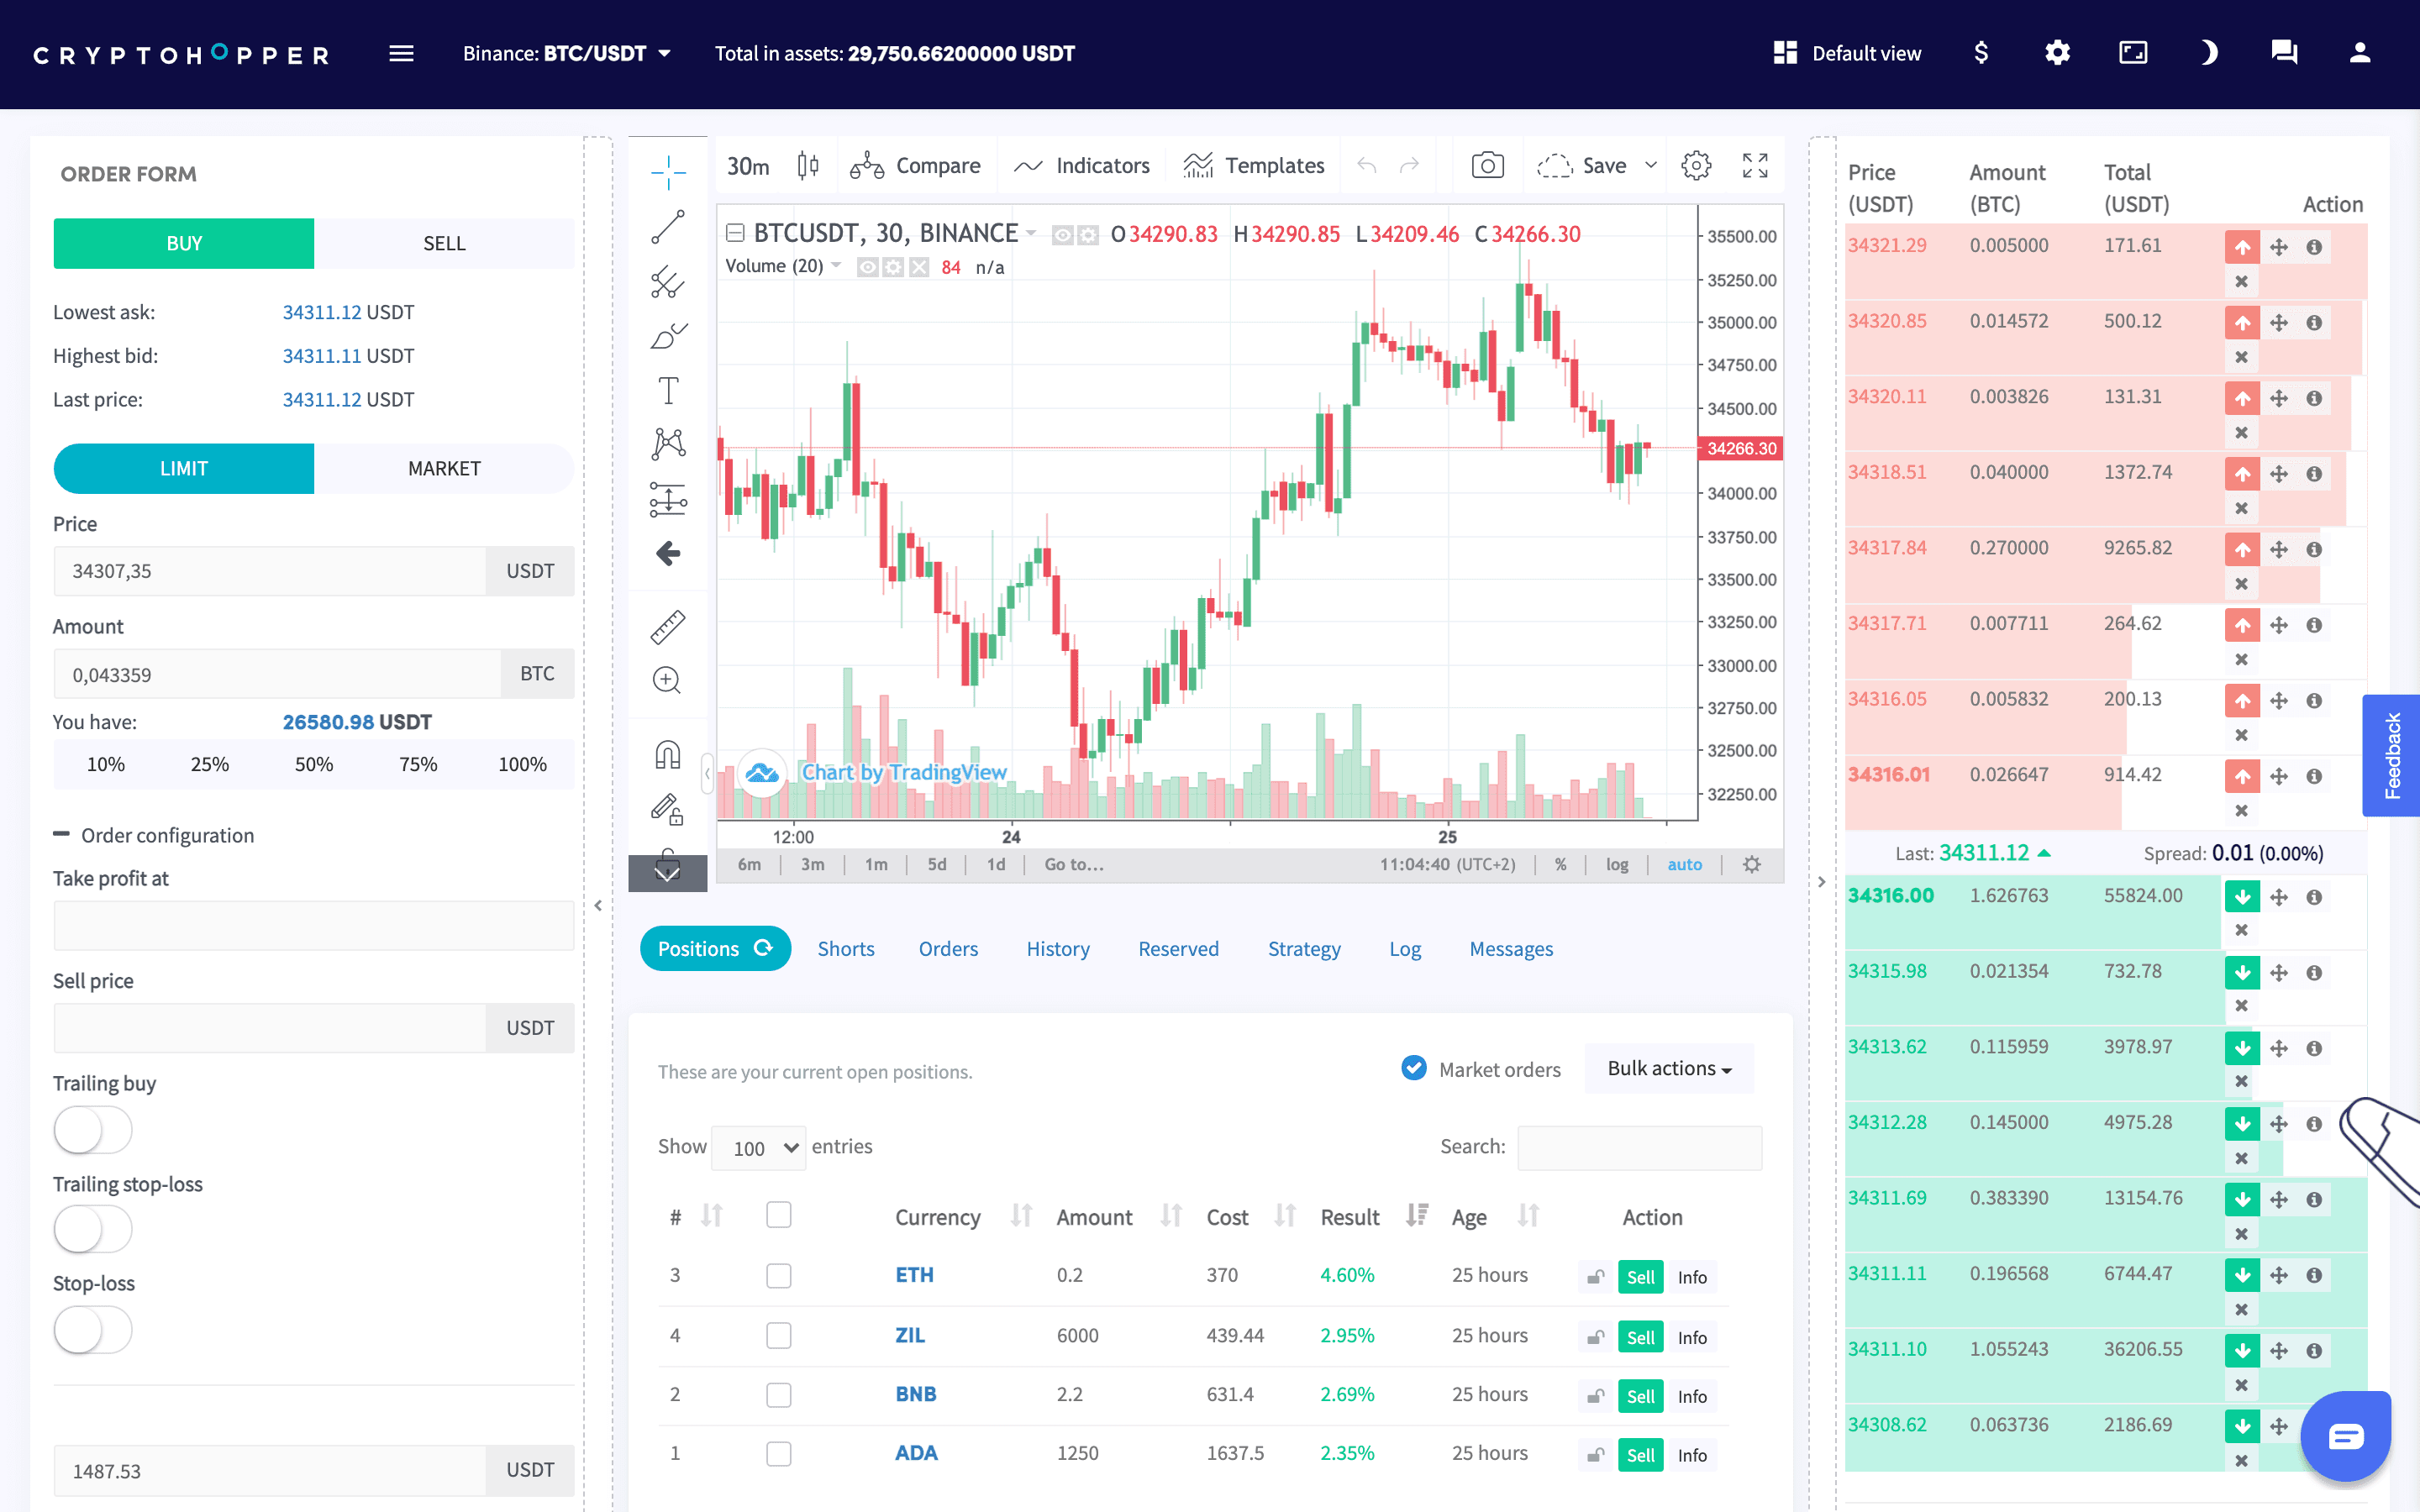Image resolution: width=2420 pixels, height=1512 pixels.
Task: Select MARKET order type button
Action: (445, 467)
